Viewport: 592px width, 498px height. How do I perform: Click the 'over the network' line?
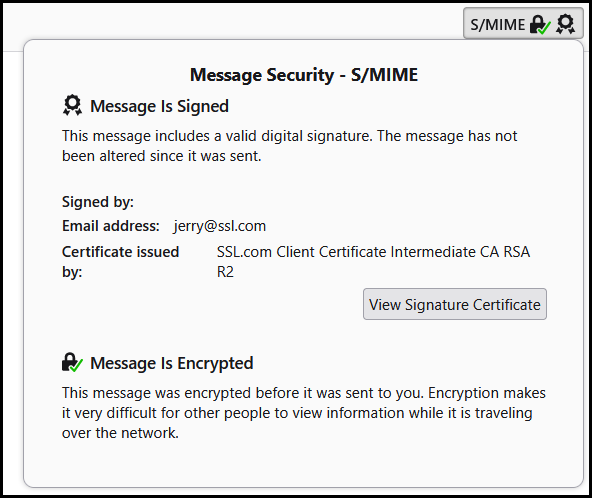pos(120,433)
